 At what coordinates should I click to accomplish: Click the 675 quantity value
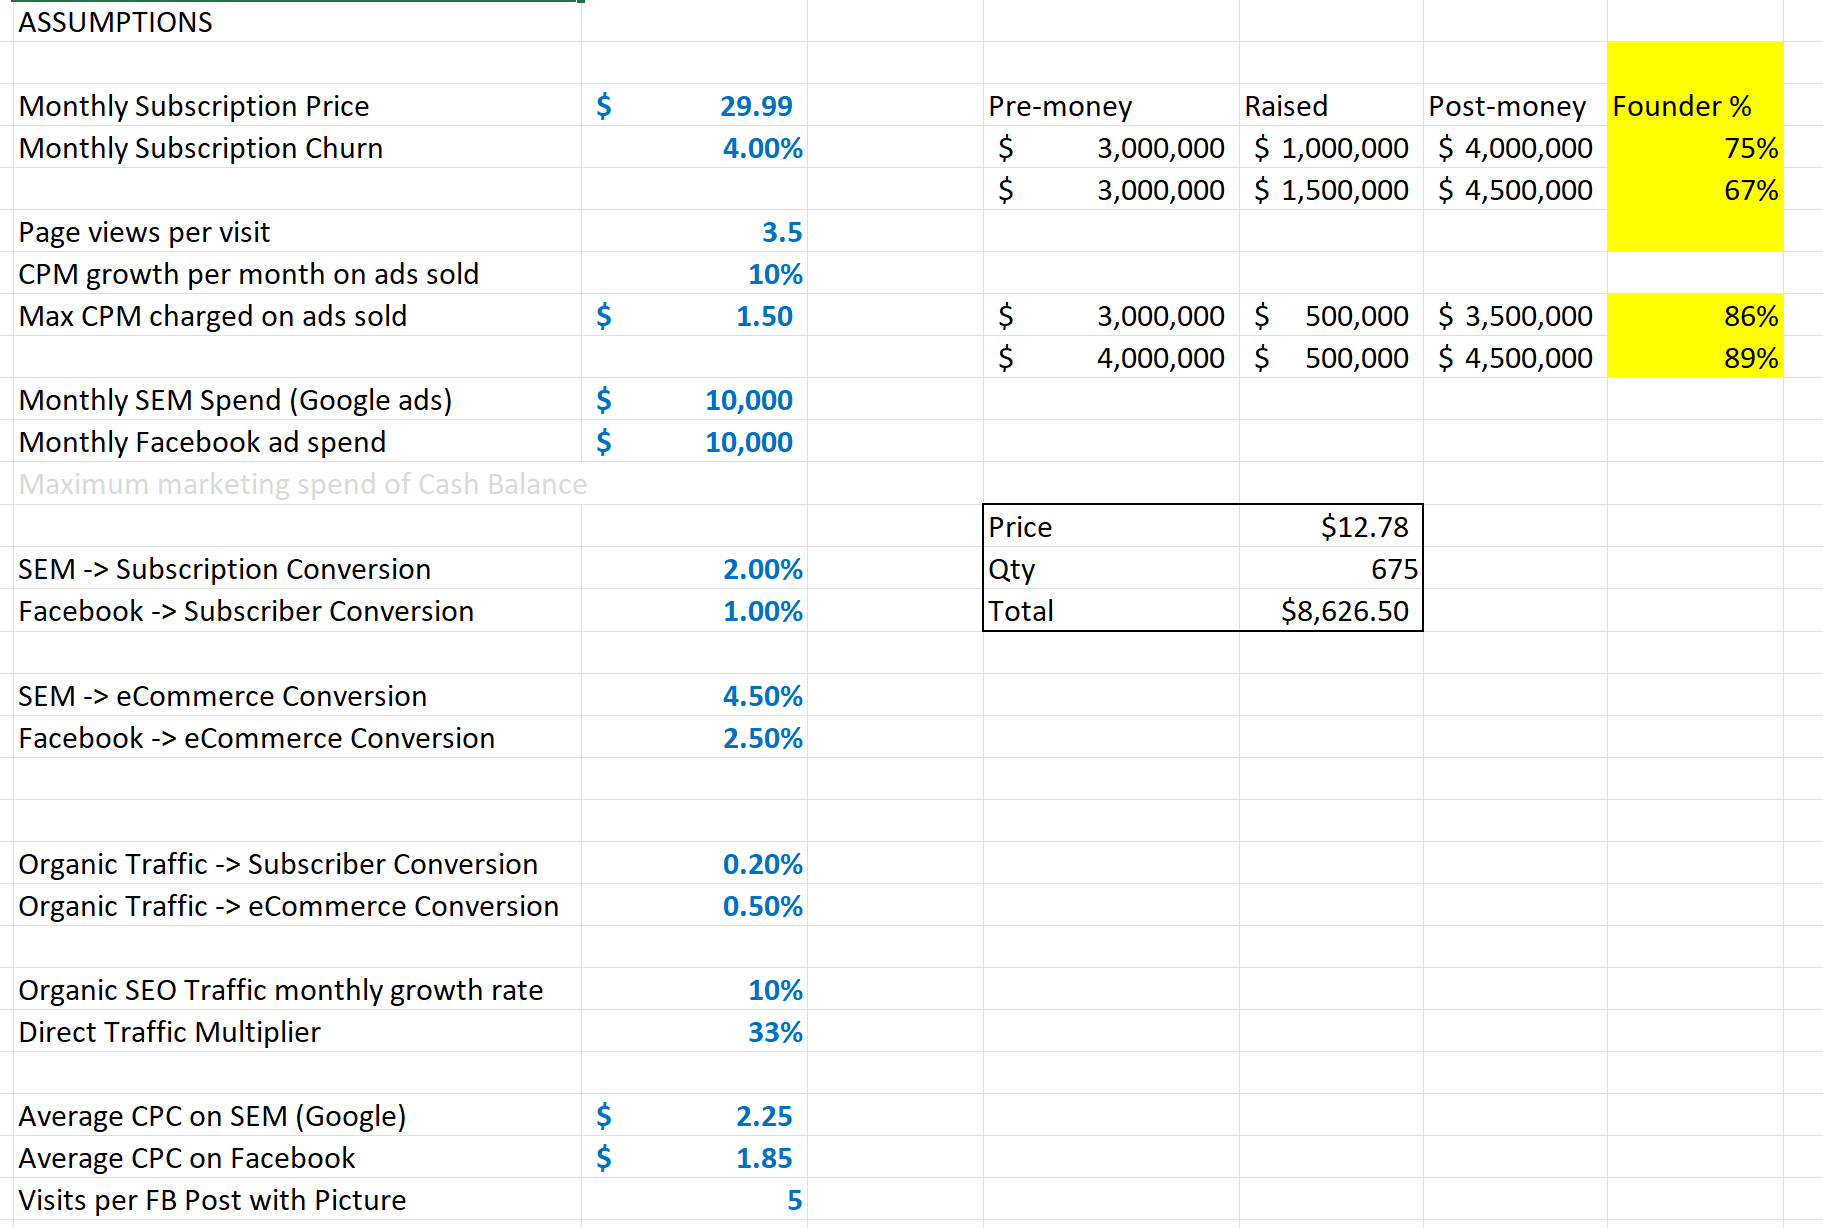(x=1331, y=568)
